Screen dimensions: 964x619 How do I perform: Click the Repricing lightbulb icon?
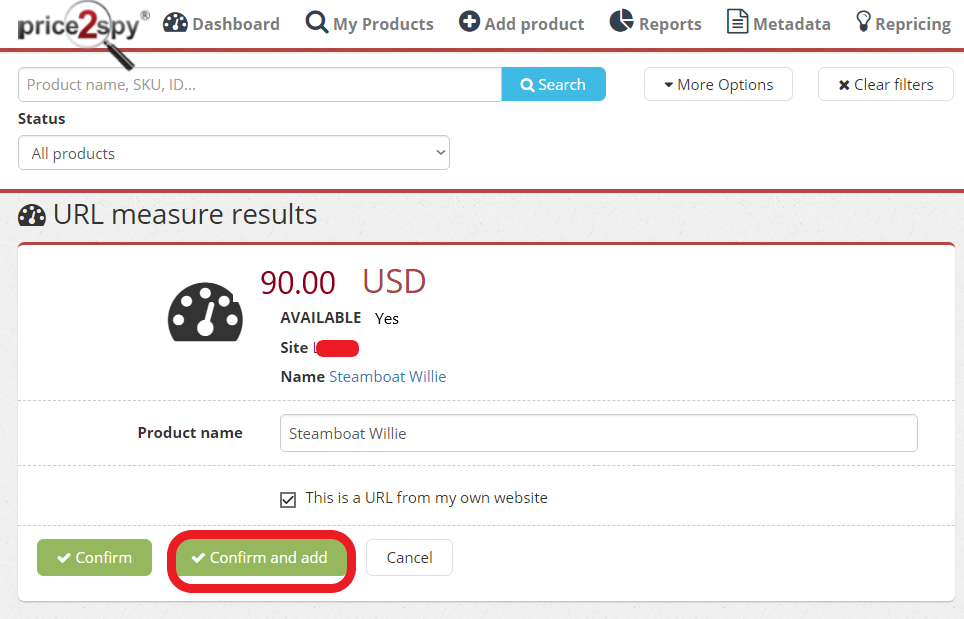pyautogui.click(x=863, y=22)
